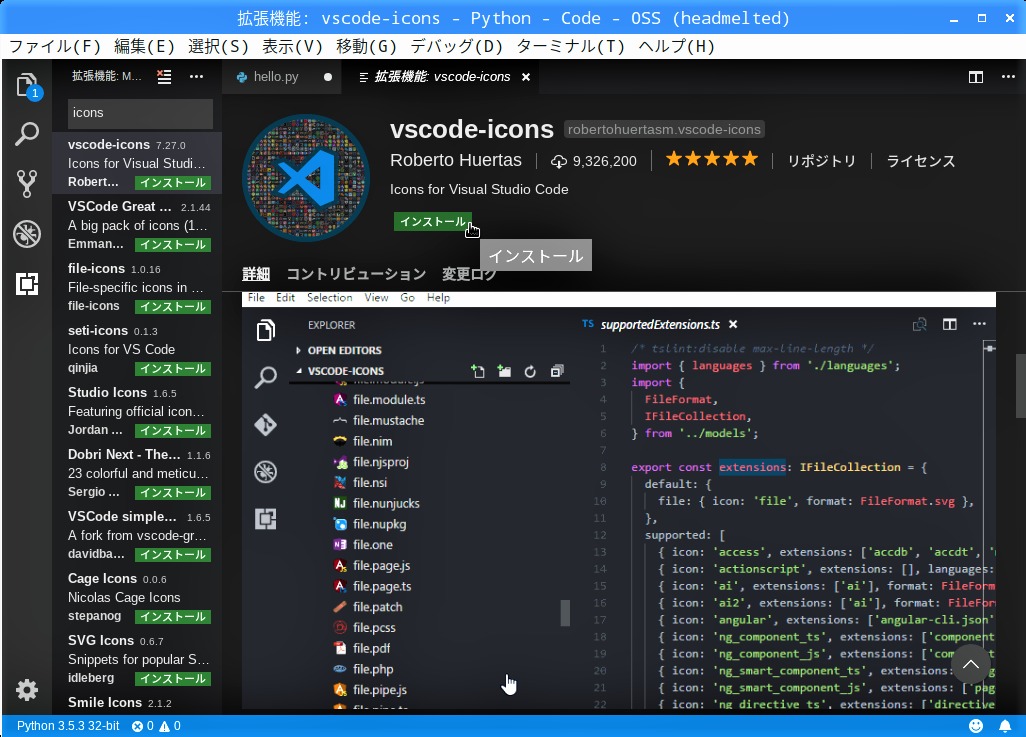Install SVG Icons extension from list

click(x=173, y=679)
